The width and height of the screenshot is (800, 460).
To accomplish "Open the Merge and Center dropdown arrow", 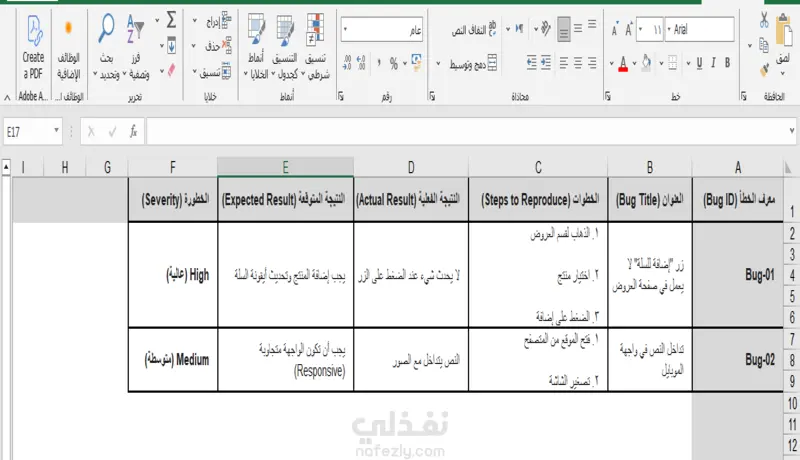I will pos(438,64).
